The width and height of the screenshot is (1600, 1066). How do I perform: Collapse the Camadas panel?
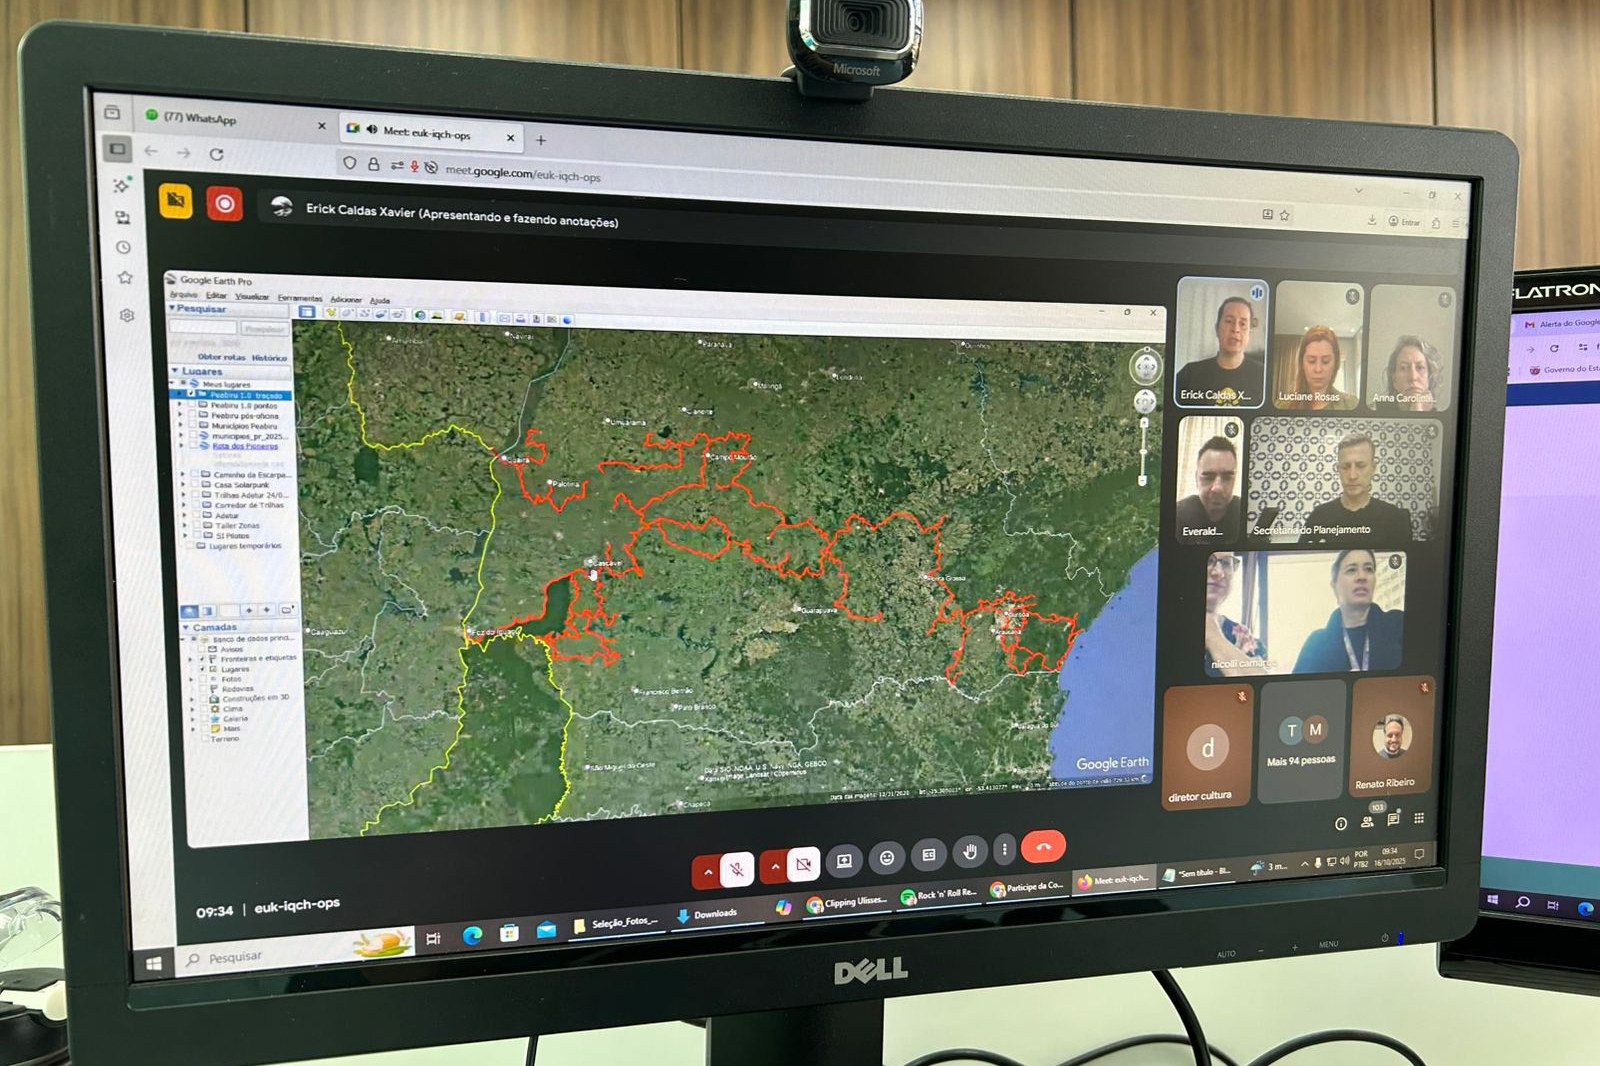186,627
